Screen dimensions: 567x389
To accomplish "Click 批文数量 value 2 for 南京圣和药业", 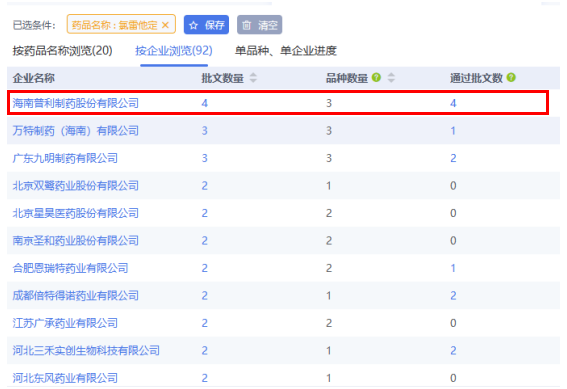I will click(205, 241).
